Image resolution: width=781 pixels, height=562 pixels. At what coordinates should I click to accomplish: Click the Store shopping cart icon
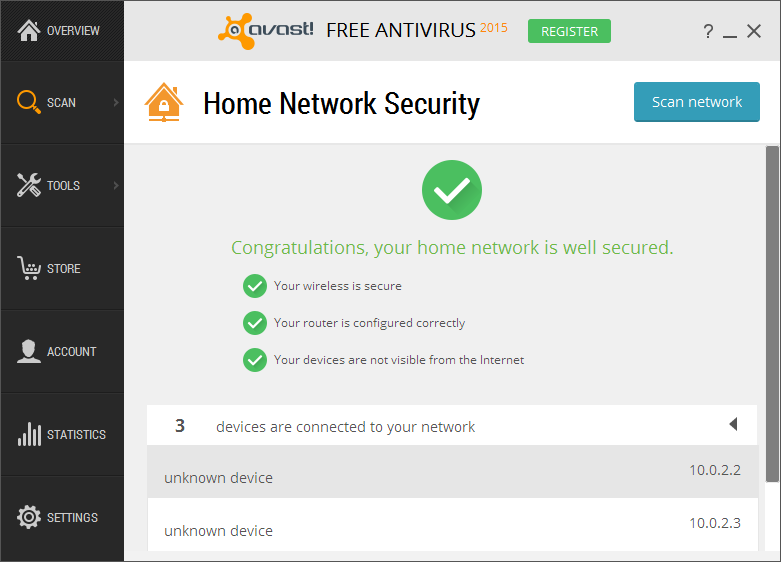point(29,268)
